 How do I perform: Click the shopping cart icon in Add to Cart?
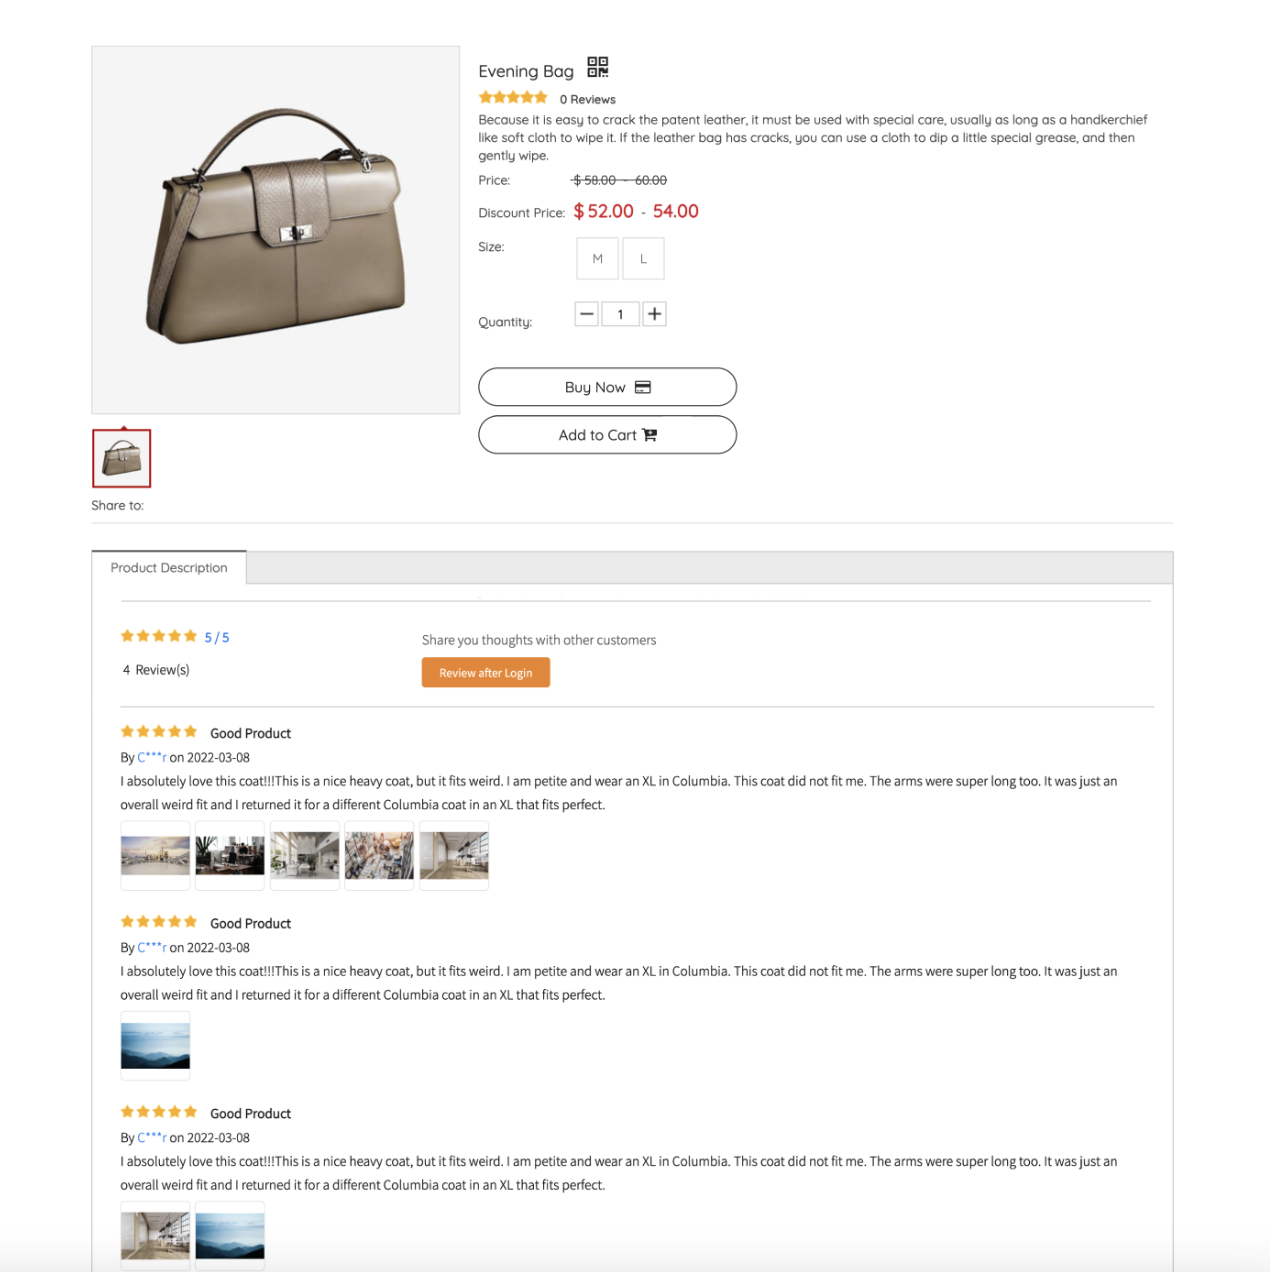650,435
